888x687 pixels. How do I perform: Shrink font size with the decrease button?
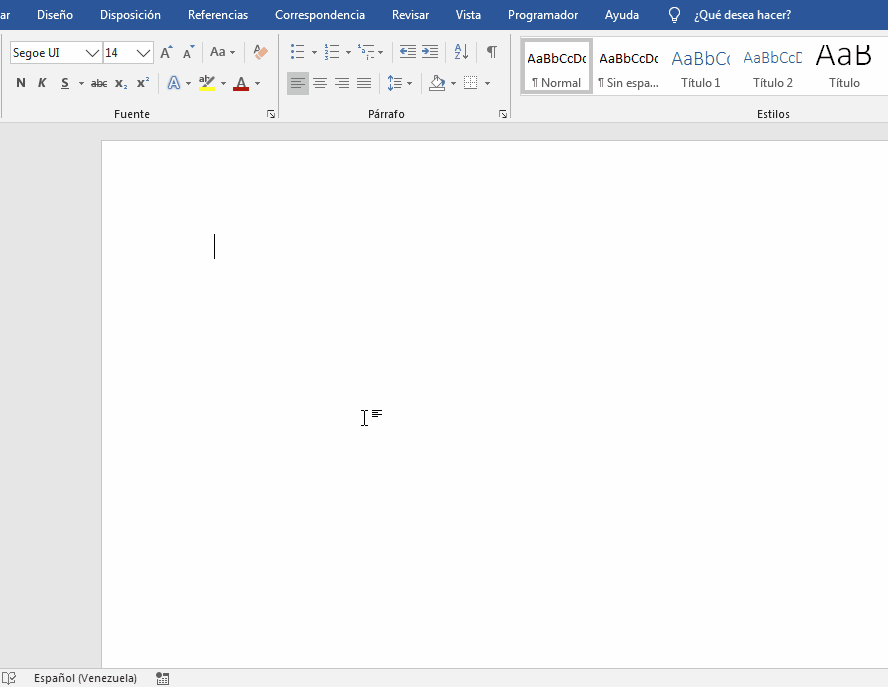188,53
